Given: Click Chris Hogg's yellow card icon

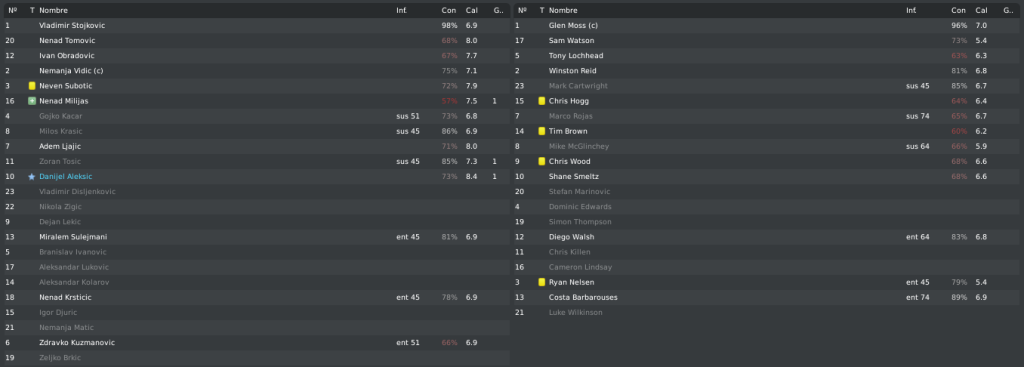Looking at the screenshot, I should tap(541, 101).
